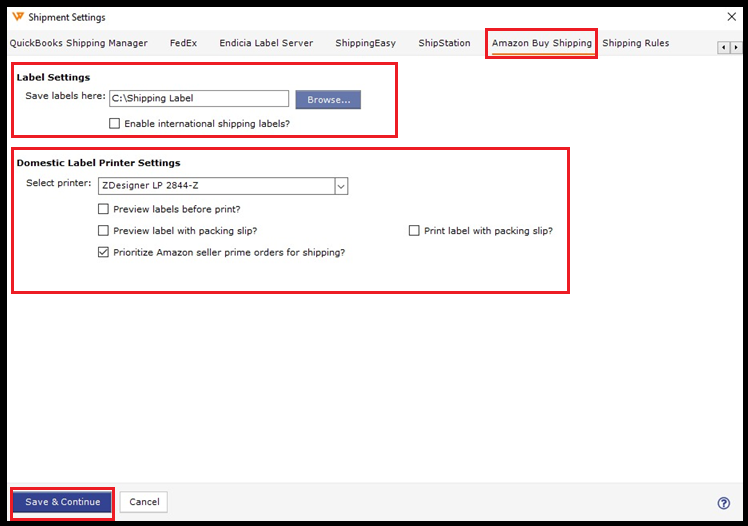
Task: Go to the ShippingEasy tab
Action: point(365,43)
